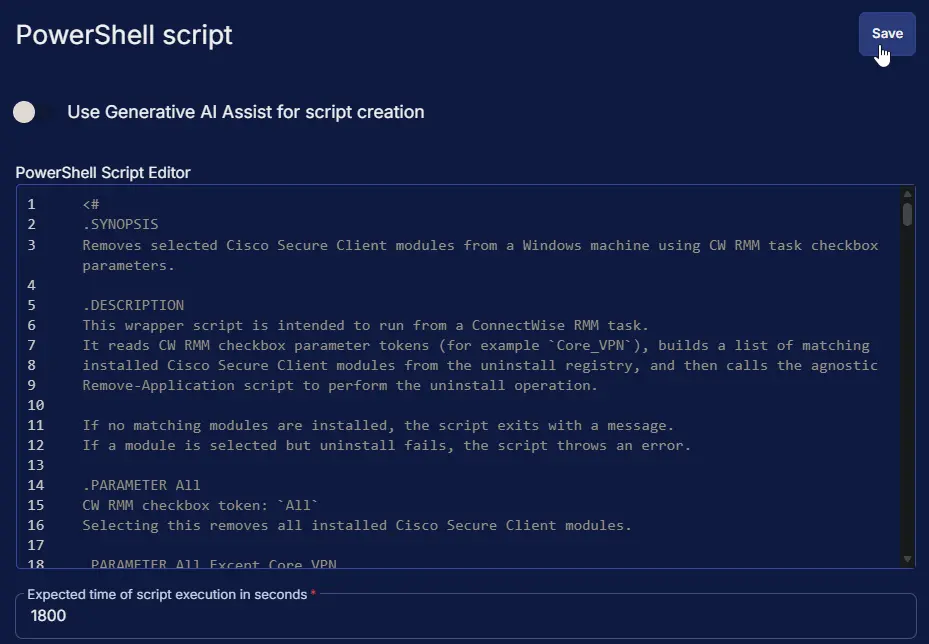Click line 12 about uninstall failing
Viewport: 929px width, 644px height.
point(386,445)
